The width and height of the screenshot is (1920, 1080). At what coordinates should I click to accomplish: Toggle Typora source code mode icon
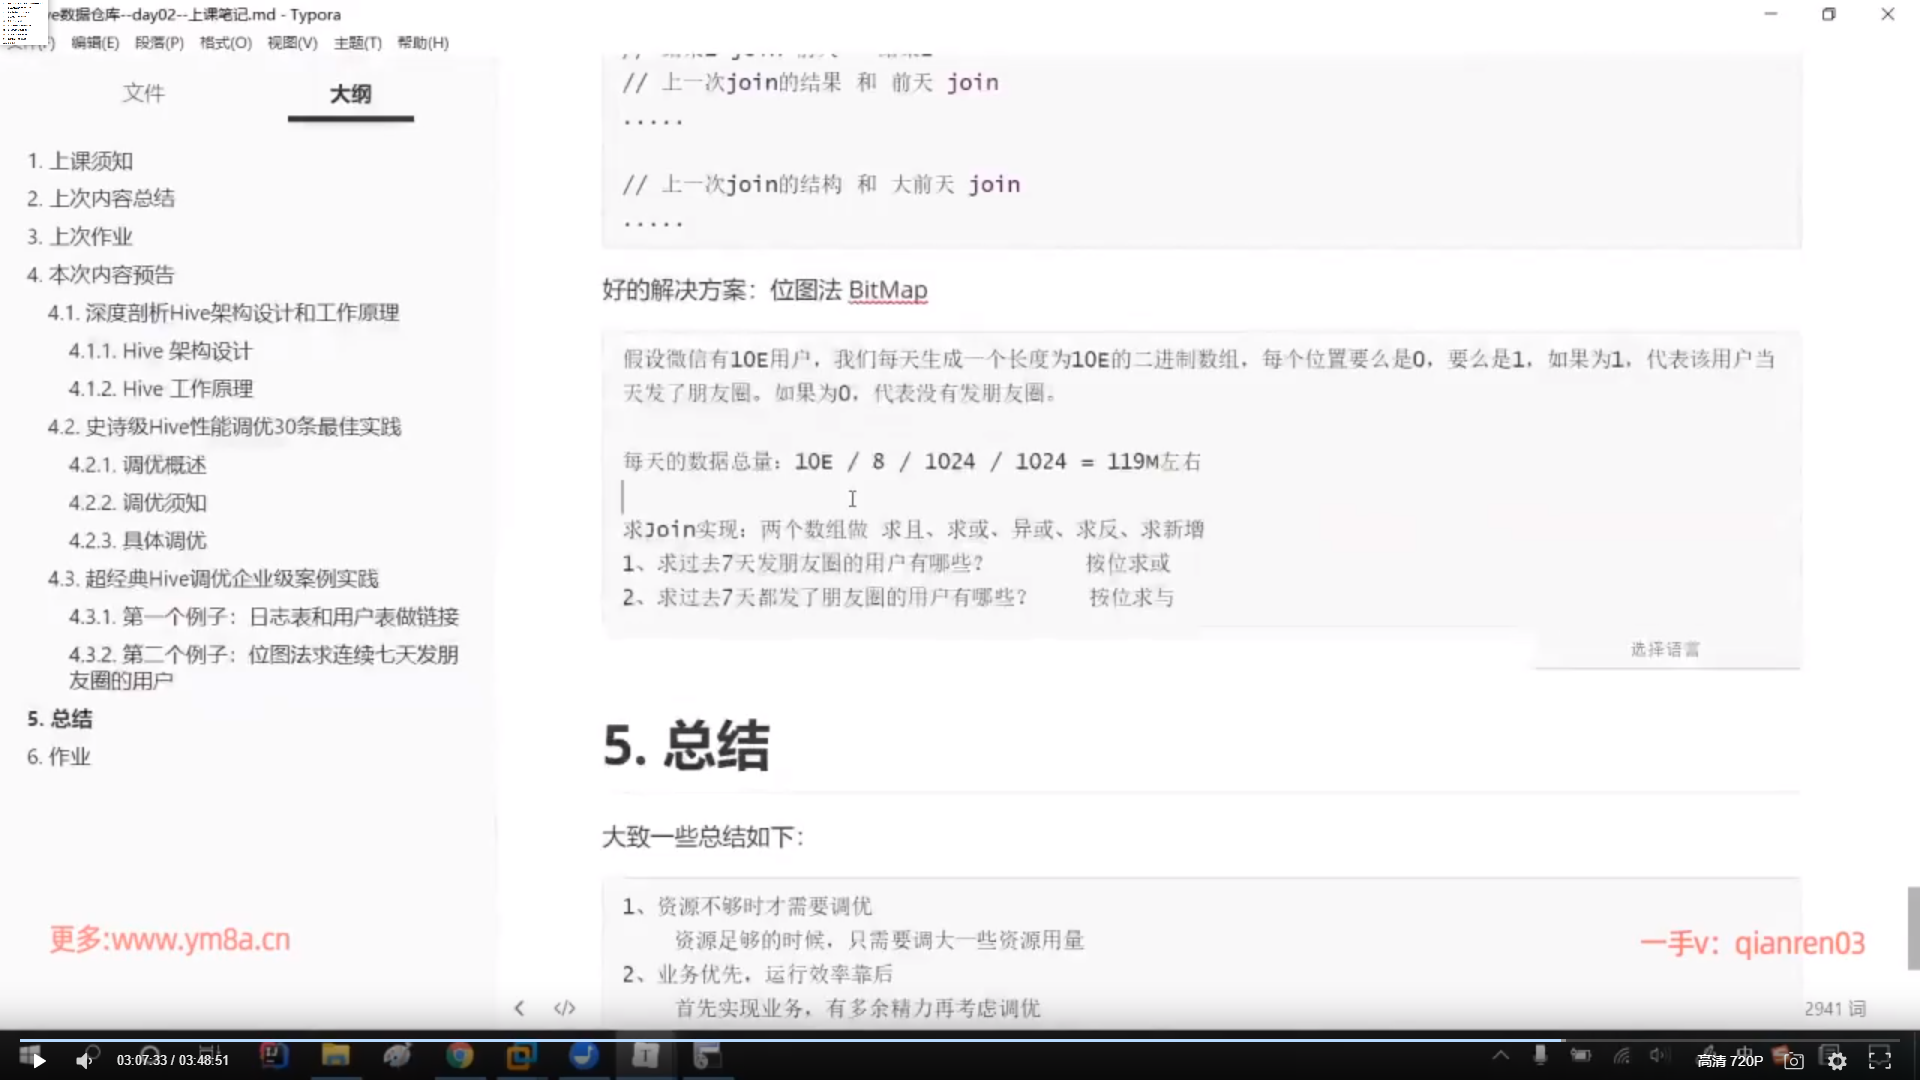tap(564, 1008)
